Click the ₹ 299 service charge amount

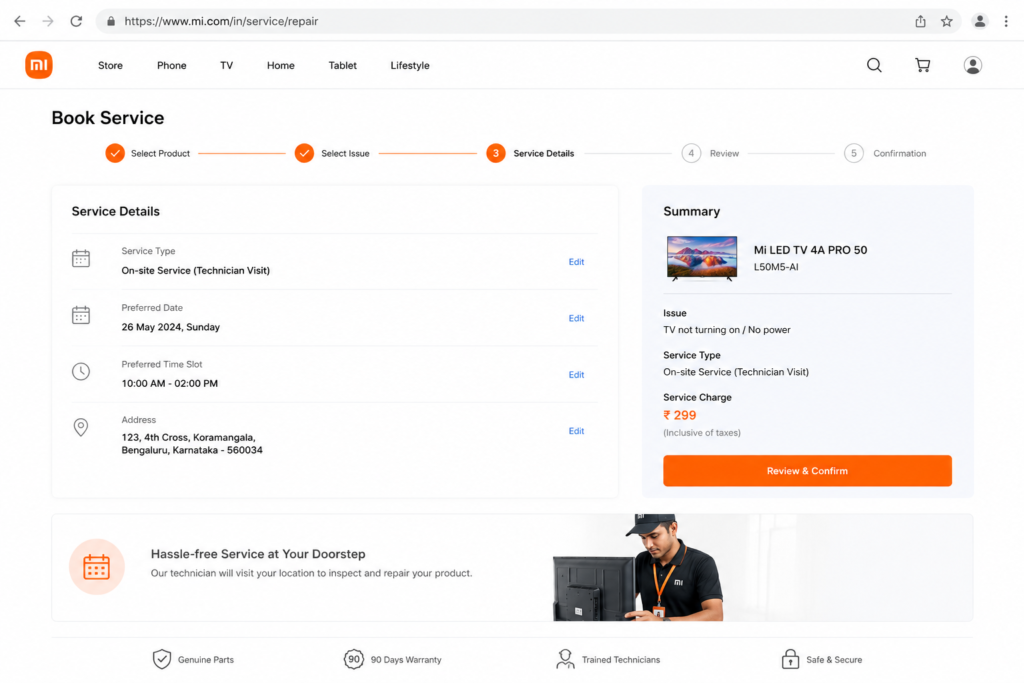click(x=680, y=415)
